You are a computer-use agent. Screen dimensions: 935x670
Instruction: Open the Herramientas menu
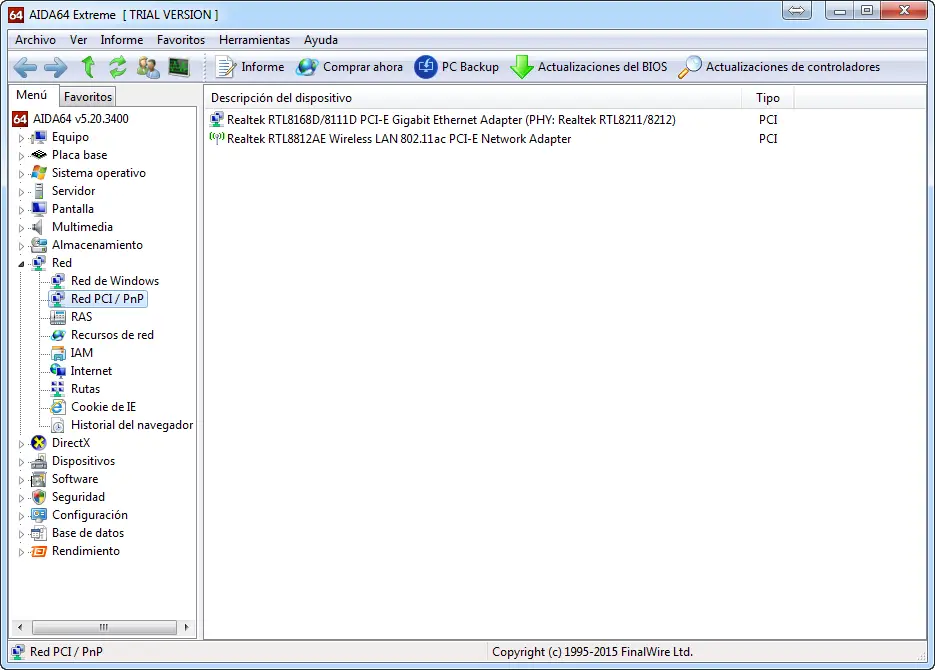click(x=254, y=40)
